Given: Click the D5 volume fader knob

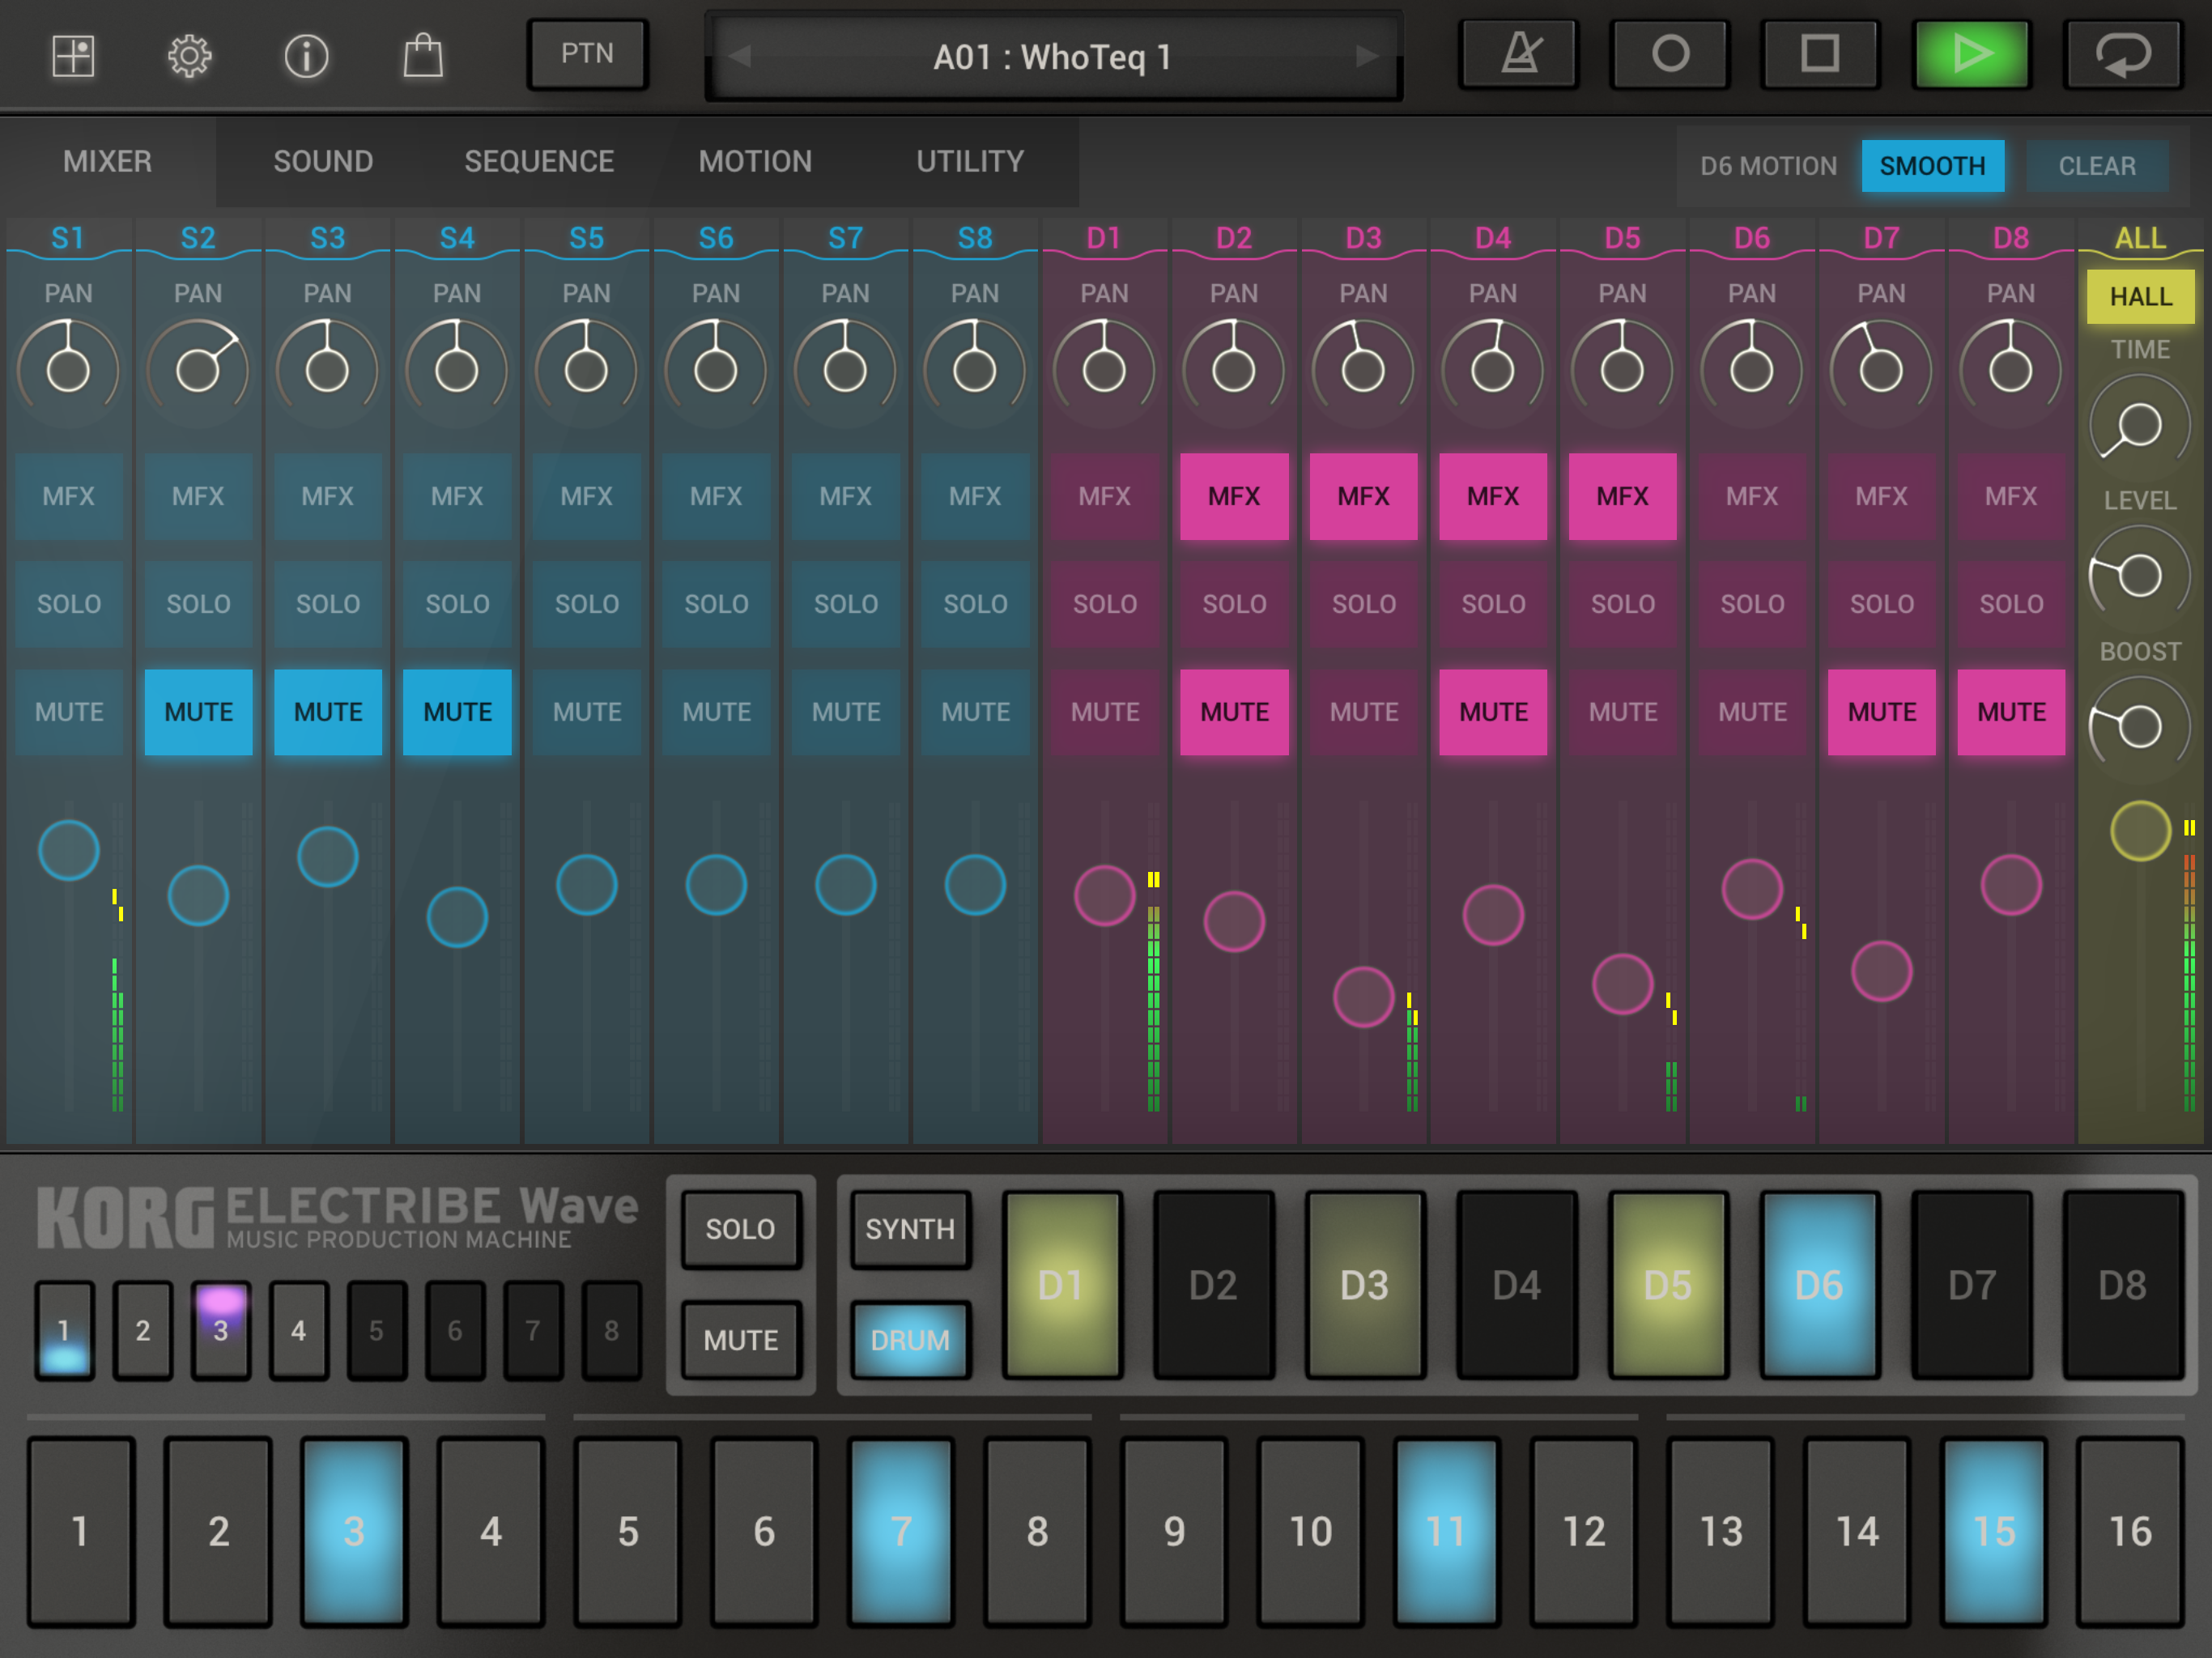Looking at the screenshot, I should tap(1622, 984).
